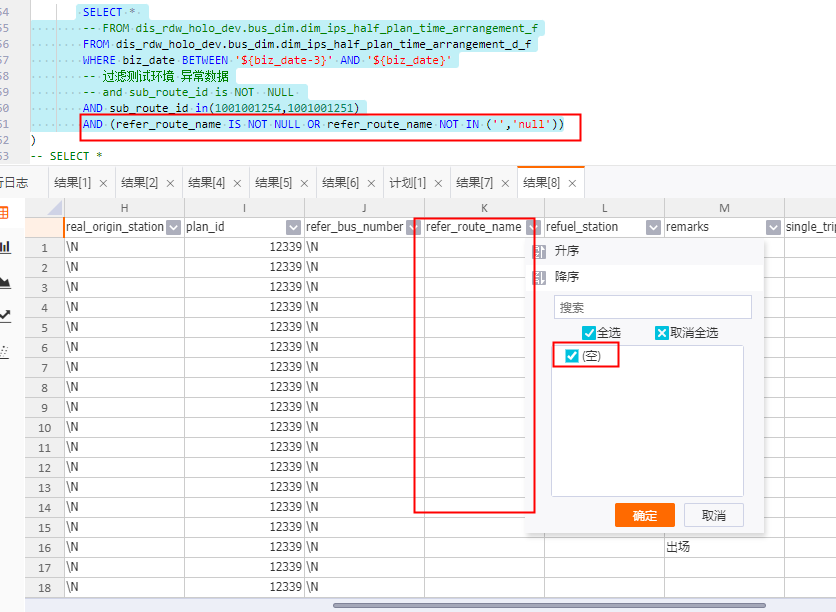Click 取消全选 to deselect all values
836x612 pixels.
click(662, 333)
